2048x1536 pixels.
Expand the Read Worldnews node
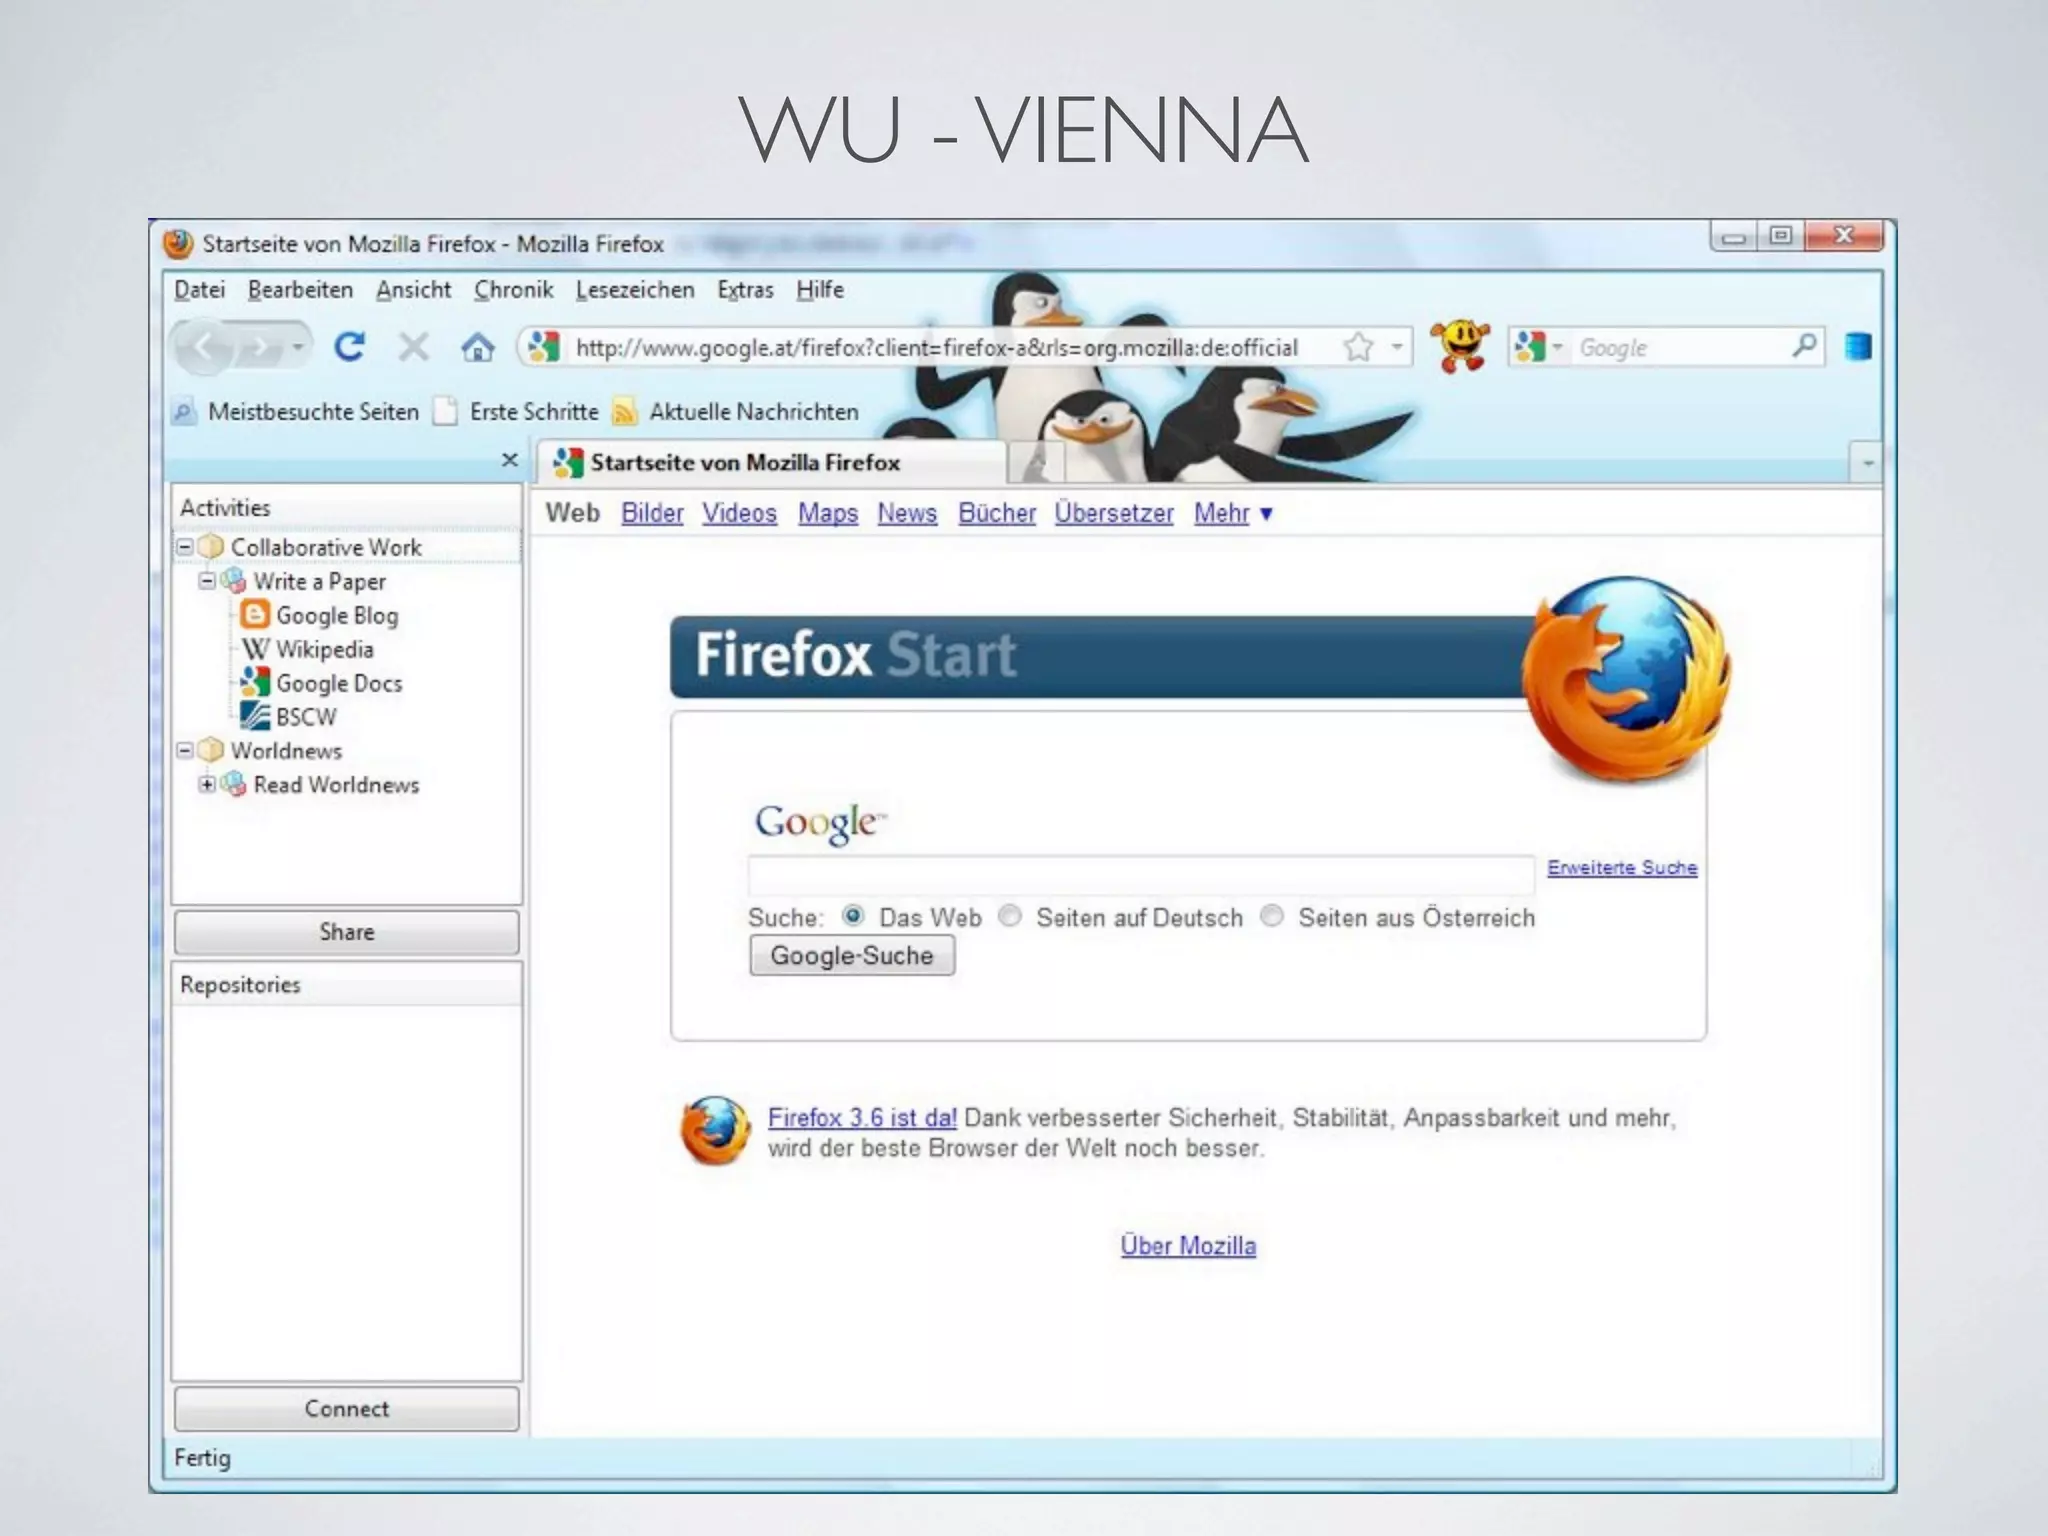point(207,784)
